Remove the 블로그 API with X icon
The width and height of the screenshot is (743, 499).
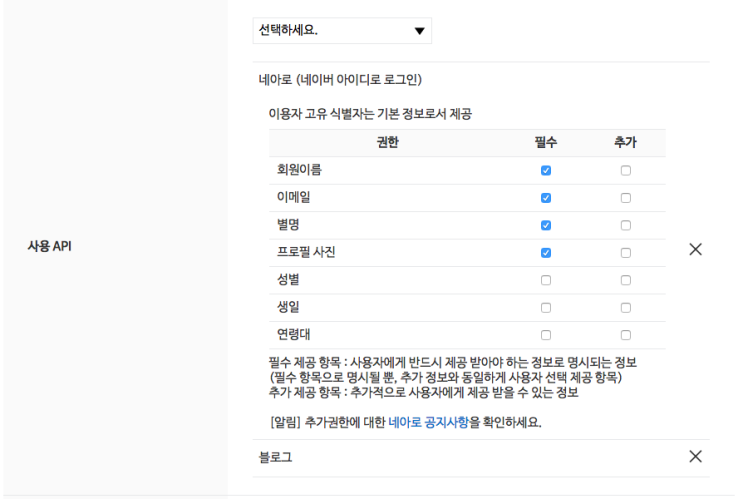[x=695, y=456]
